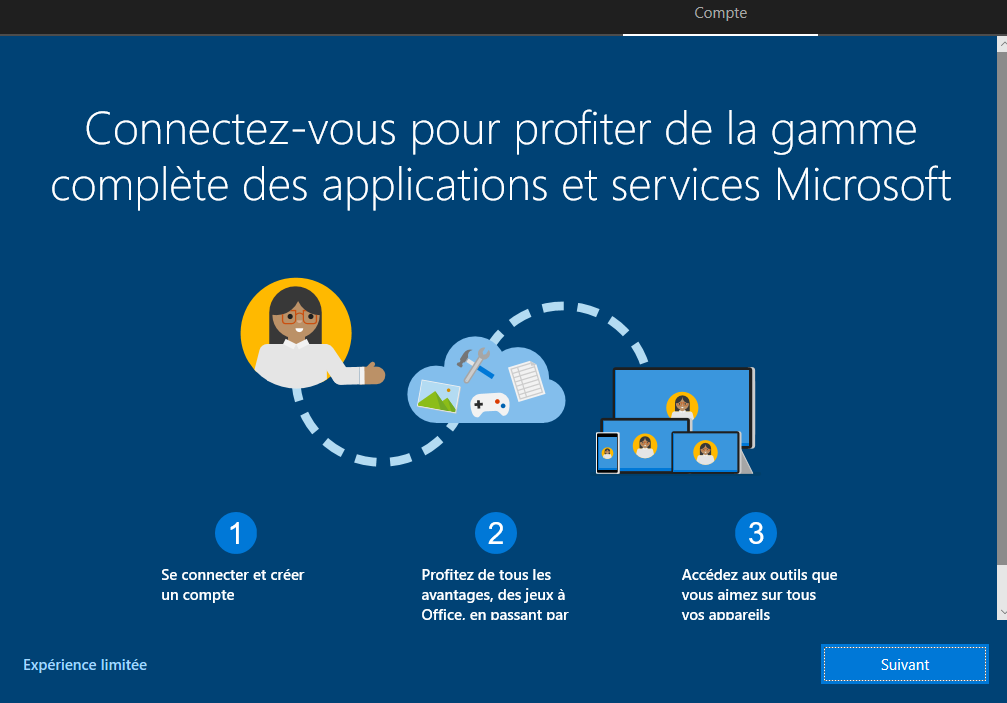Screen dimensions: 1007x703
Task: Click the landscape photo icon in cloud
Action: (x=437, y=397)
